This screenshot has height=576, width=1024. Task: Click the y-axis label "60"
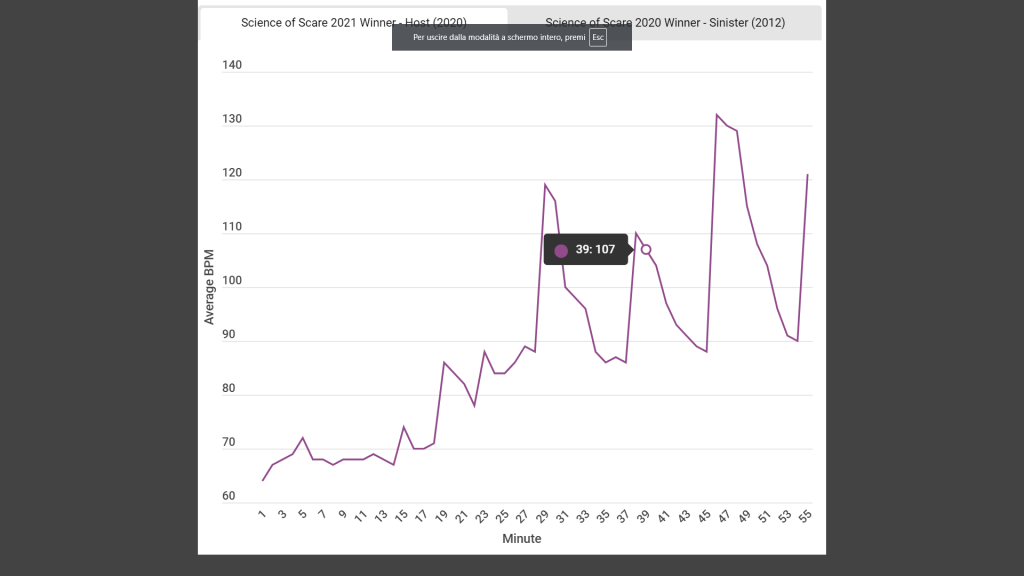(x=229, y=496)
